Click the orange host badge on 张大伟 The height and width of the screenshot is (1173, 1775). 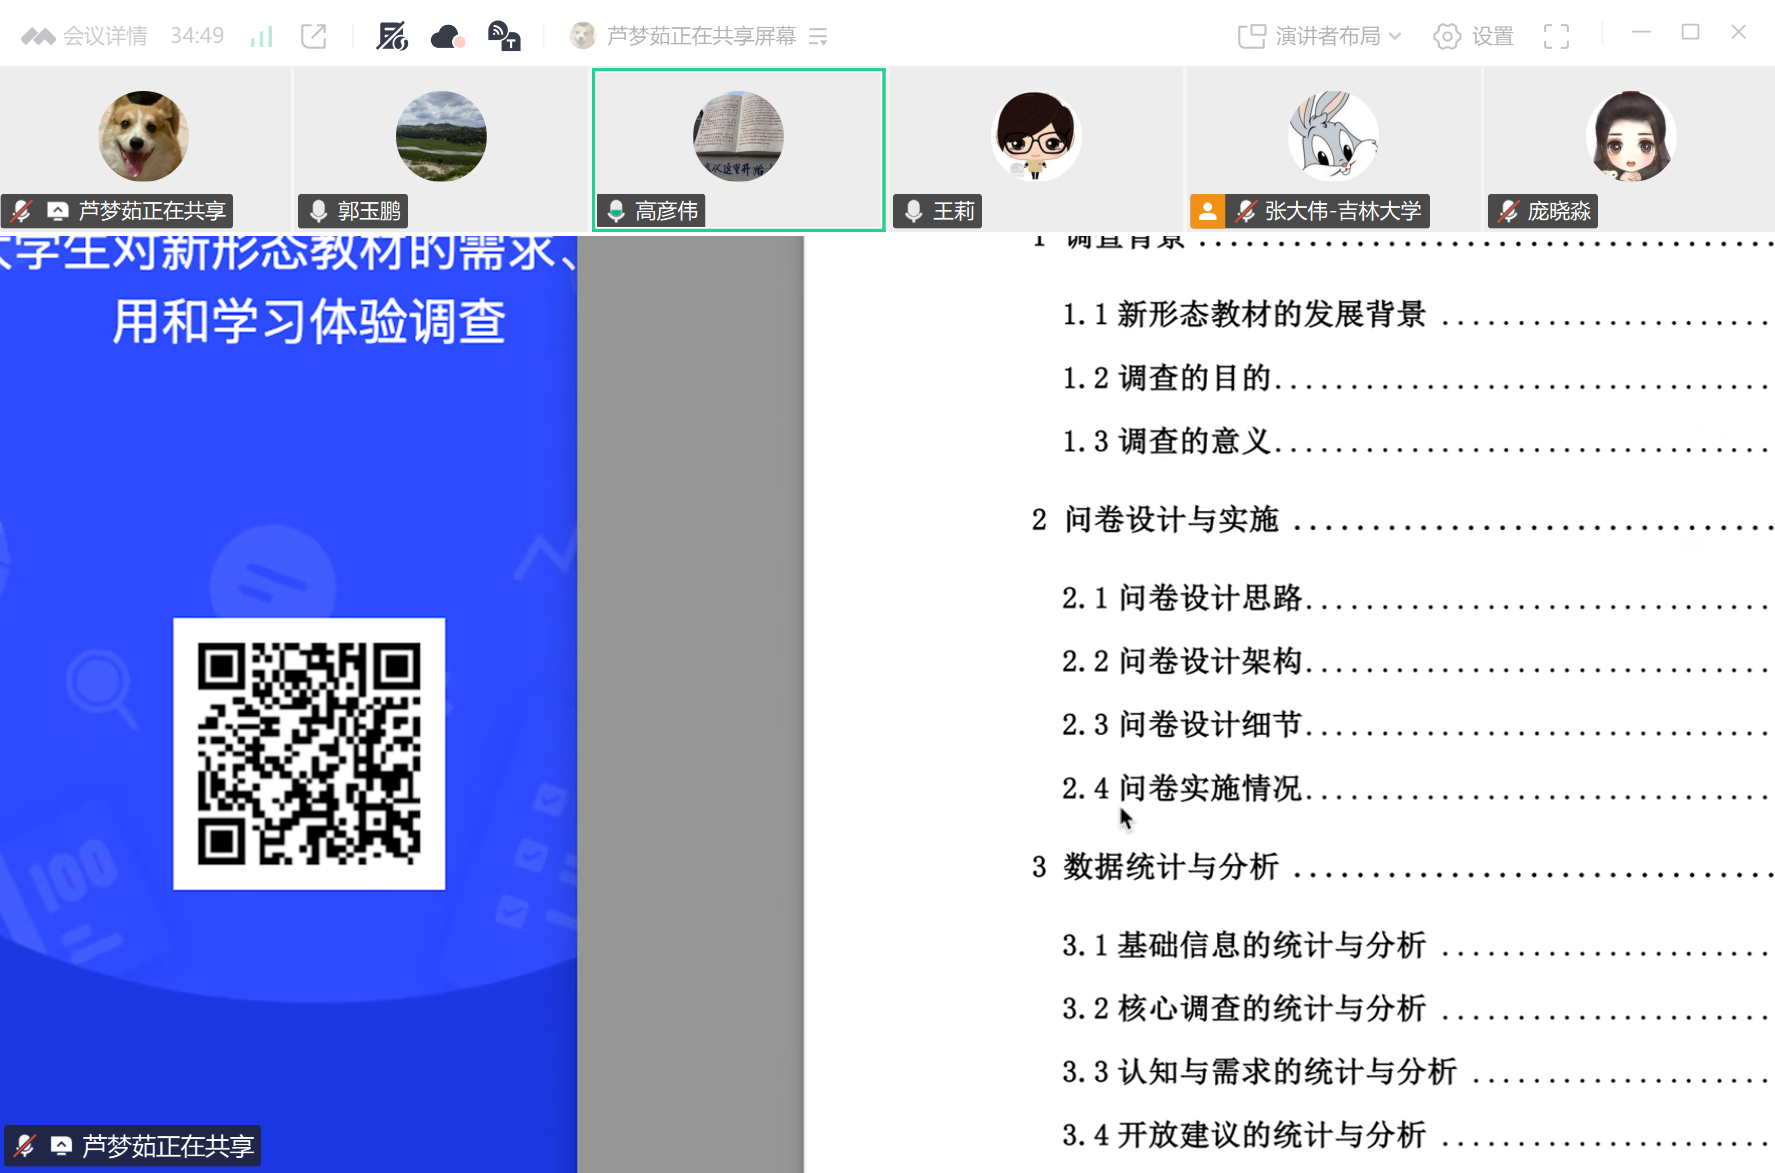coord(1208,211)
